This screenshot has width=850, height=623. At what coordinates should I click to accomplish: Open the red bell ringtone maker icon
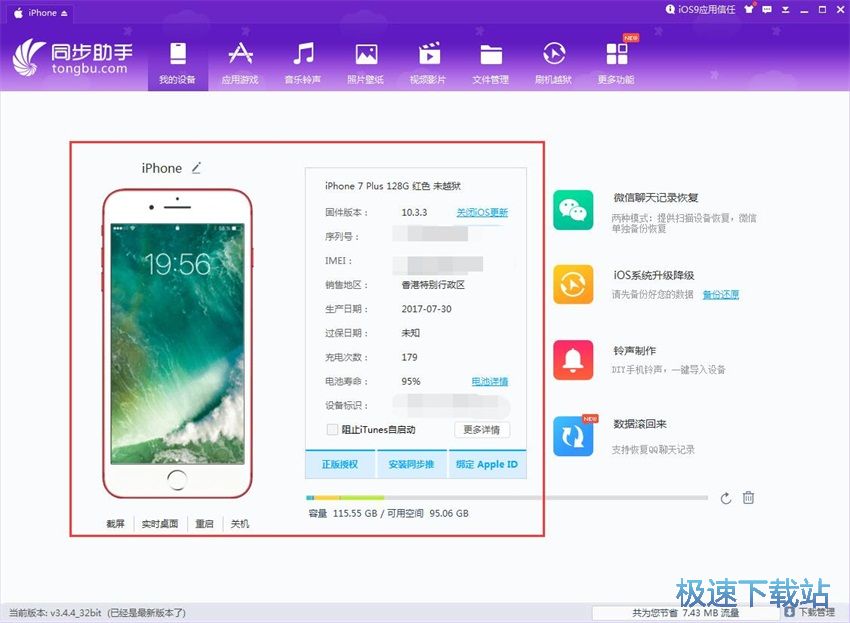(x=573, y=360)
